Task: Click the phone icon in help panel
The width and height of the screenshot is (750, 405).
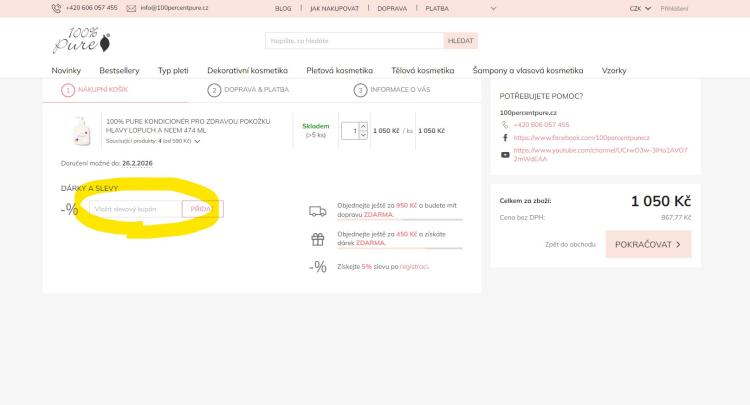Action: tap(505, 125)
